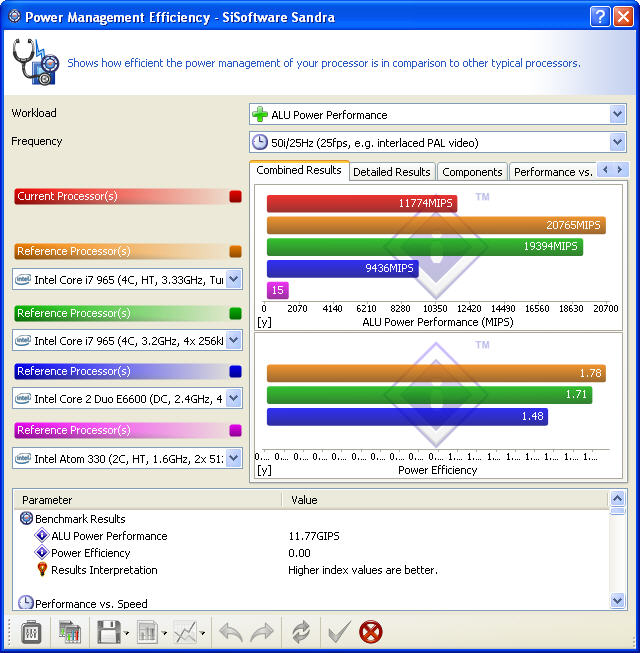Select the Combined Results tab

click(299, 170)
